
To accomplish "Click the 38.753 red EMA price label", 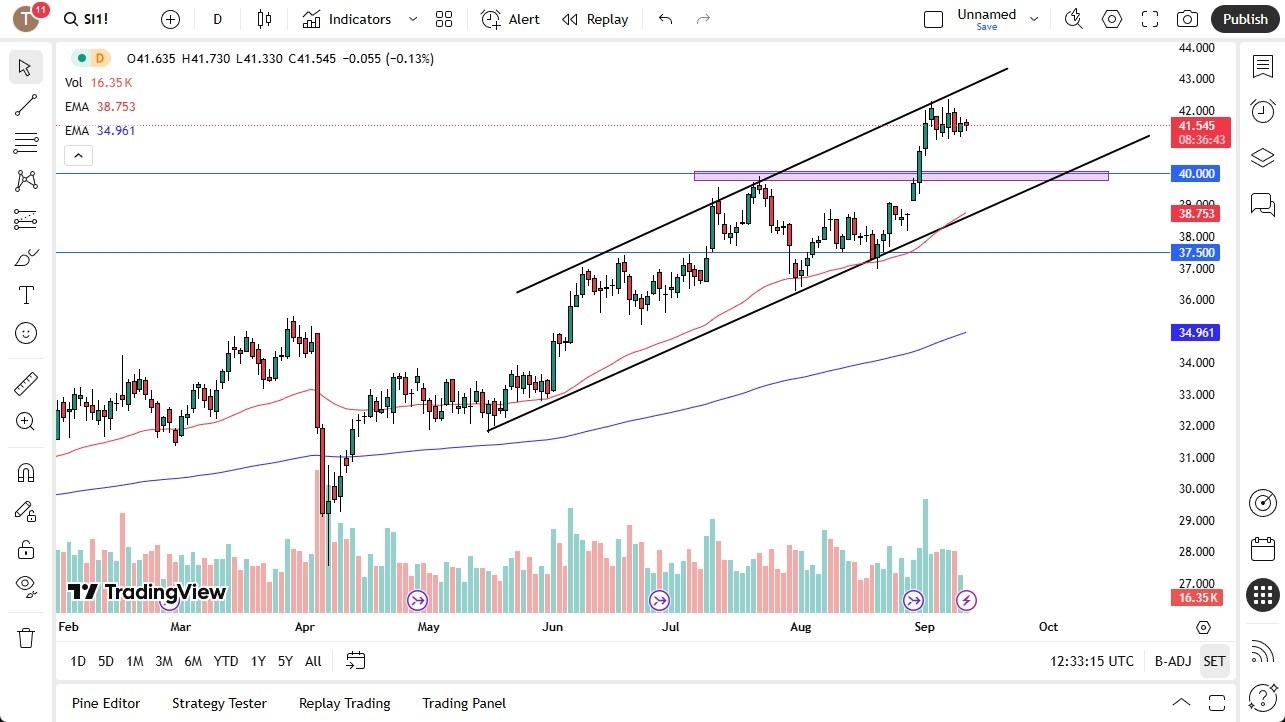I will pos(1197,213).
